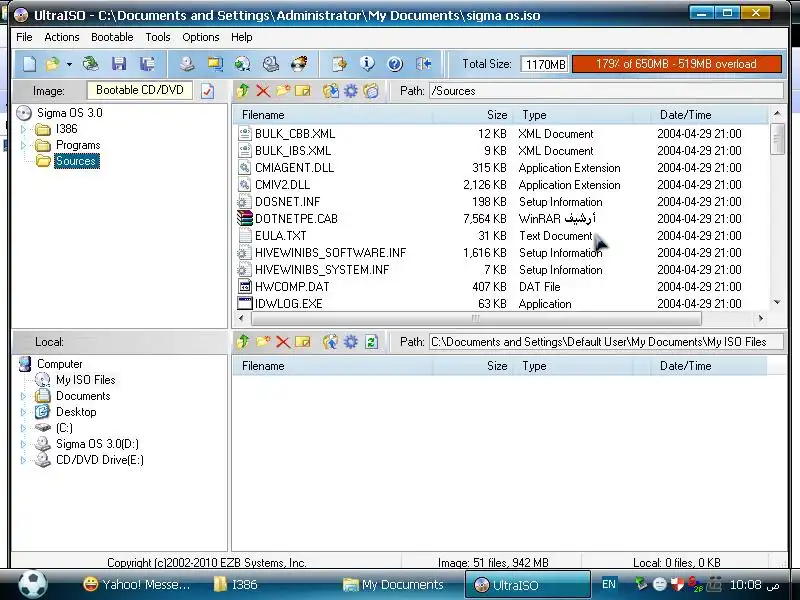This screenshot has height=600, width=800.
Task: Click the horizontal scrollbar of the image file list
Action: tap(476, 318)
